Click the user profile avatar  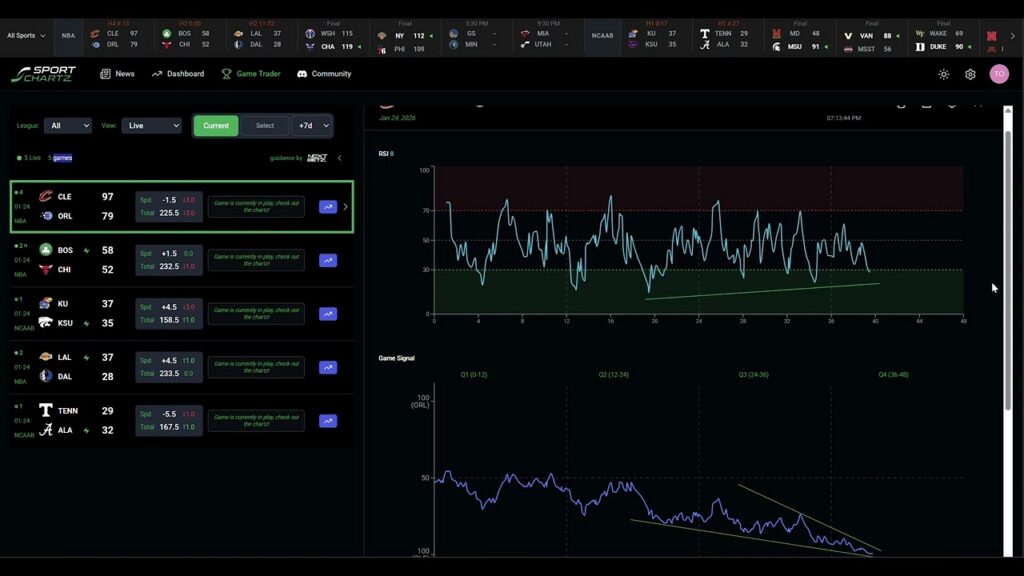pyautogui.click(x=998, y=74)
